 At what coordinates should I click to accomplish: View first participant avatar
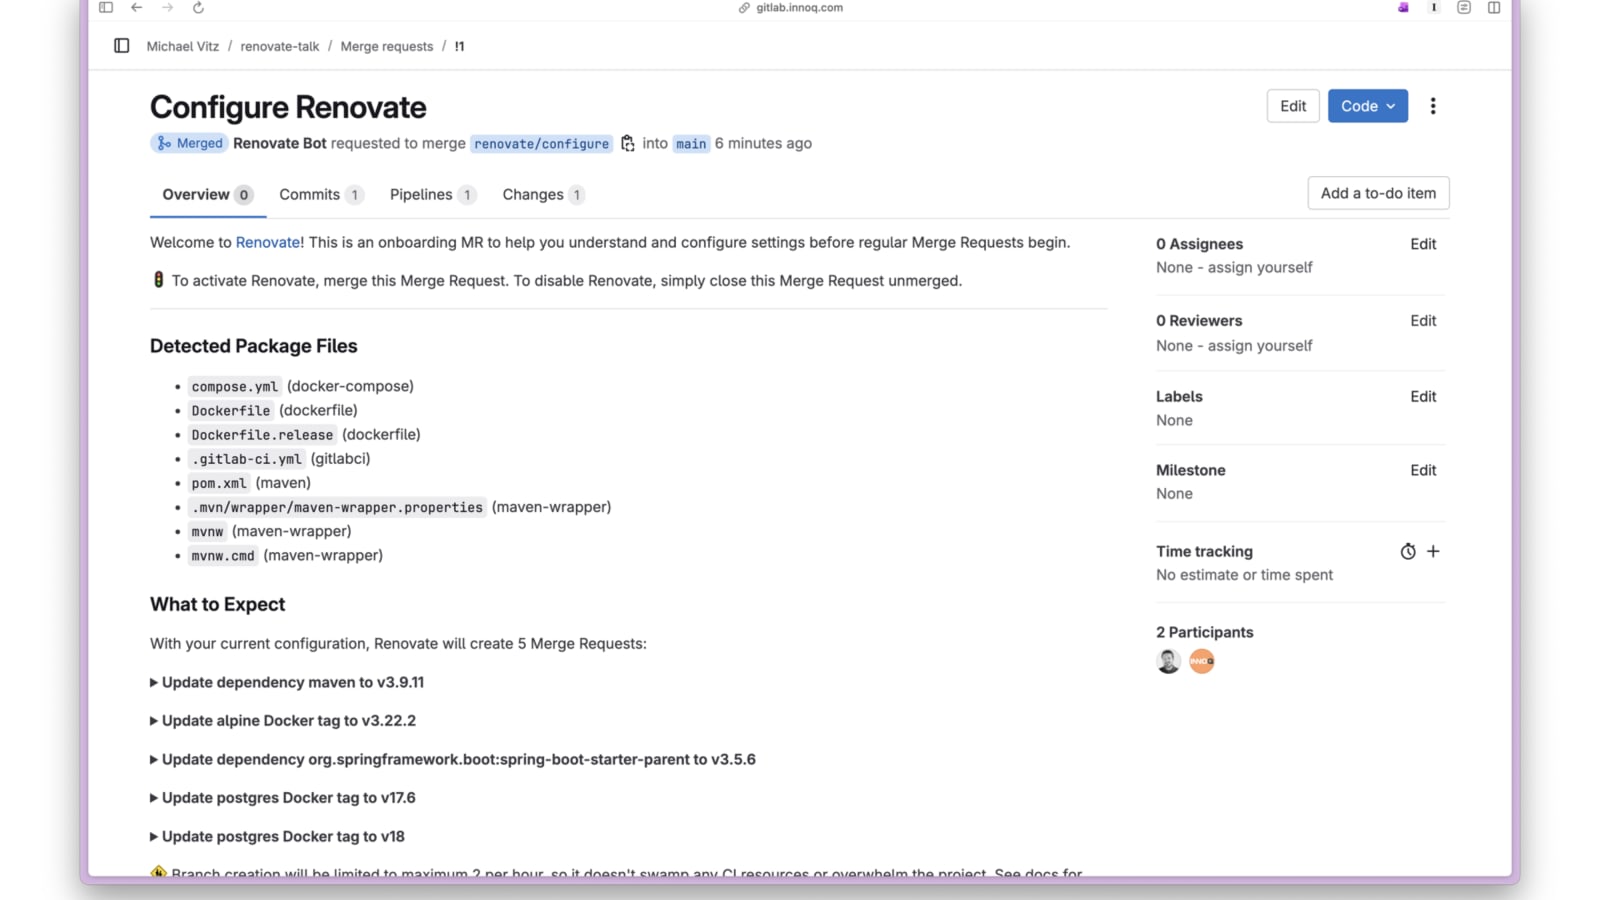pos(1168,661)
